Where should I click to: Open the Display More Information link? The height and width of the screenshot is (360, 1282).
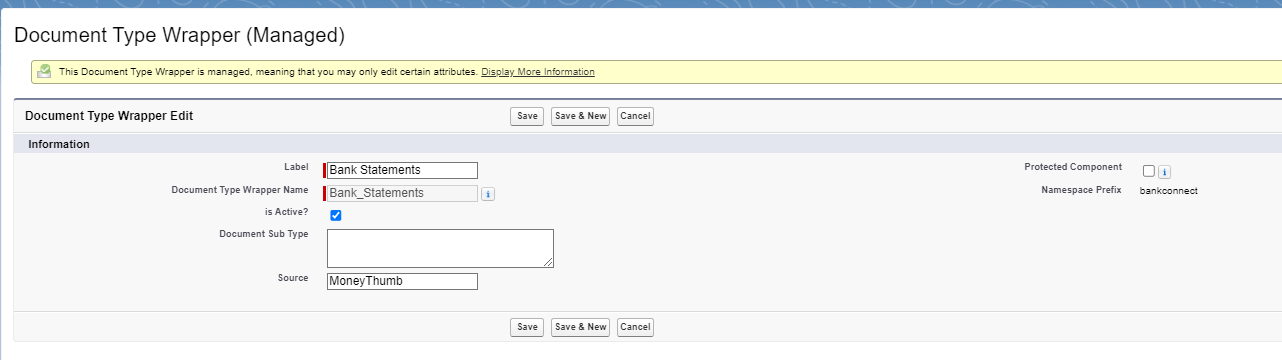tap(538, 72)
